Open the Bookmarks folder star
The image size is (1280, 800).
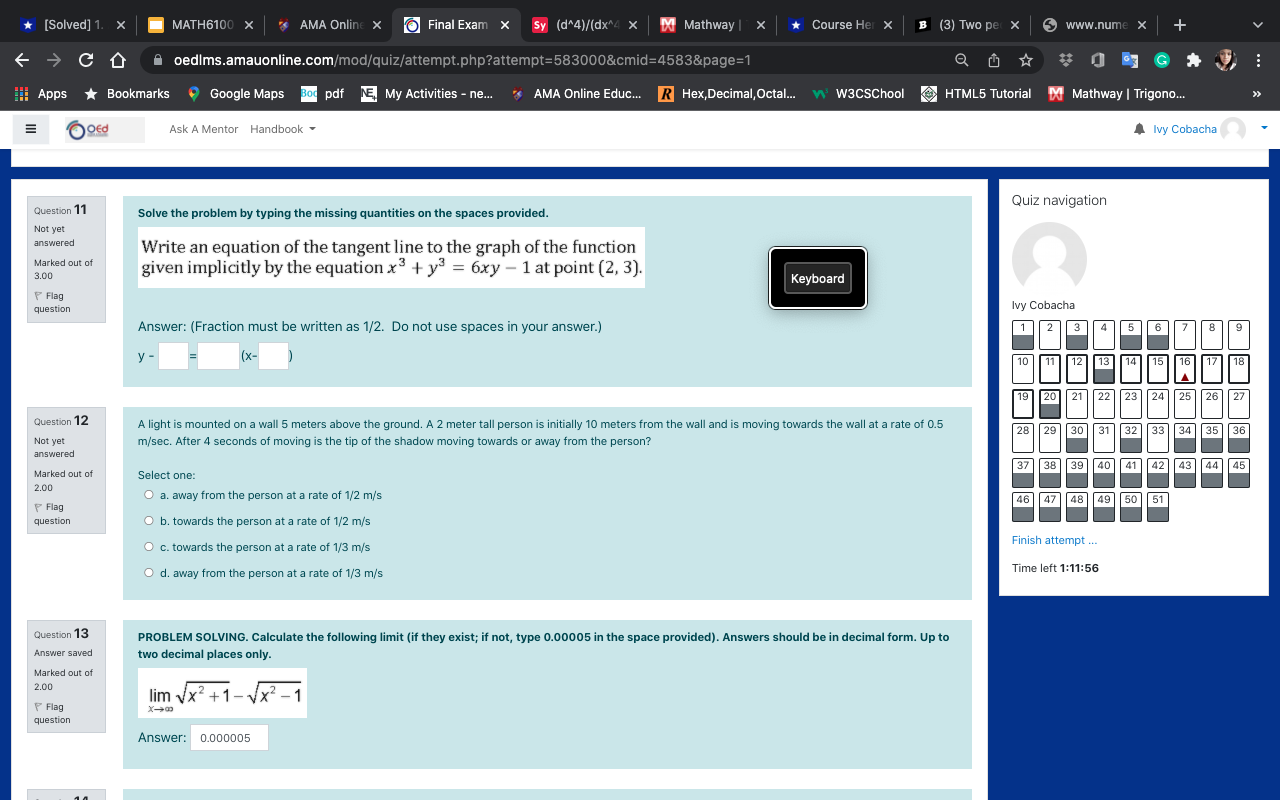(127, 93)
